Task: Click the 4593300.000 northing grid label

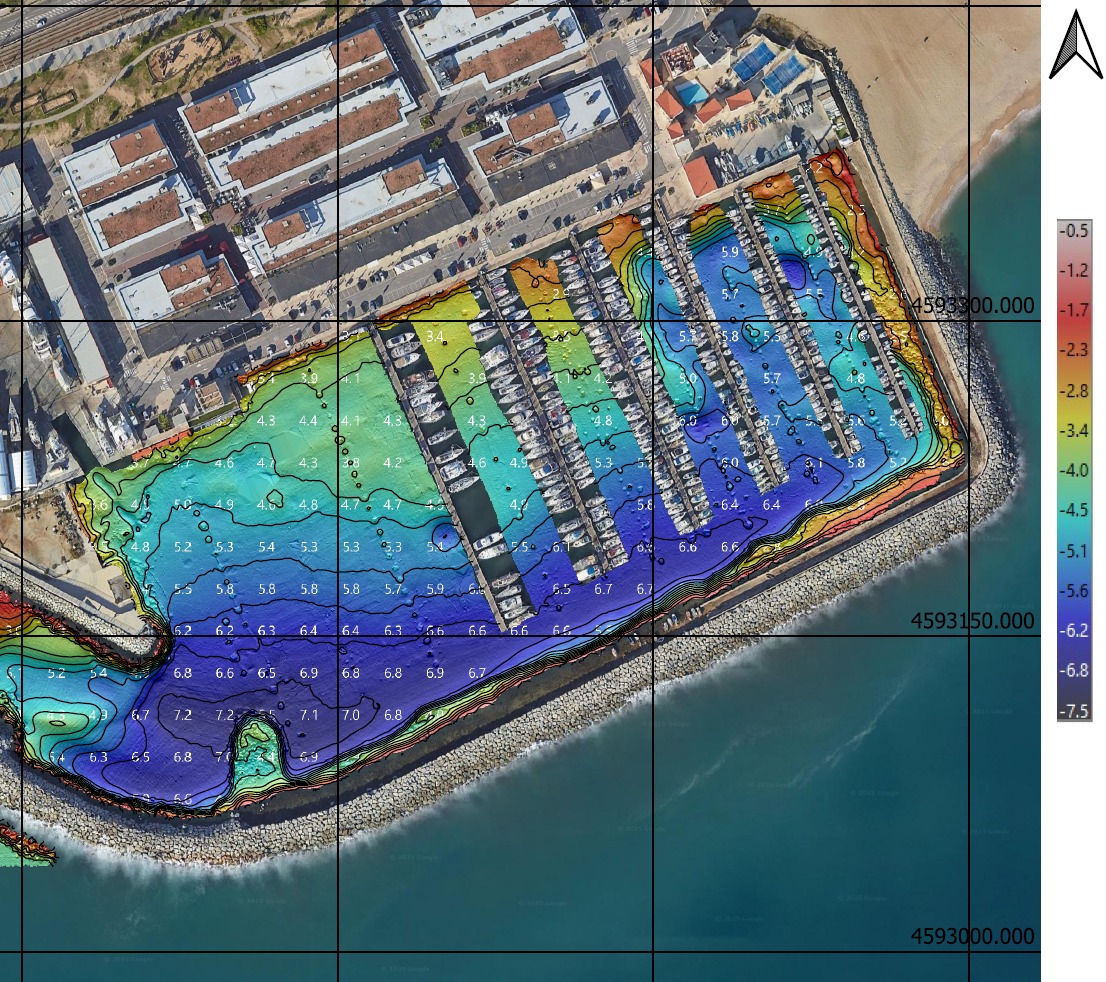Action: 972,306
